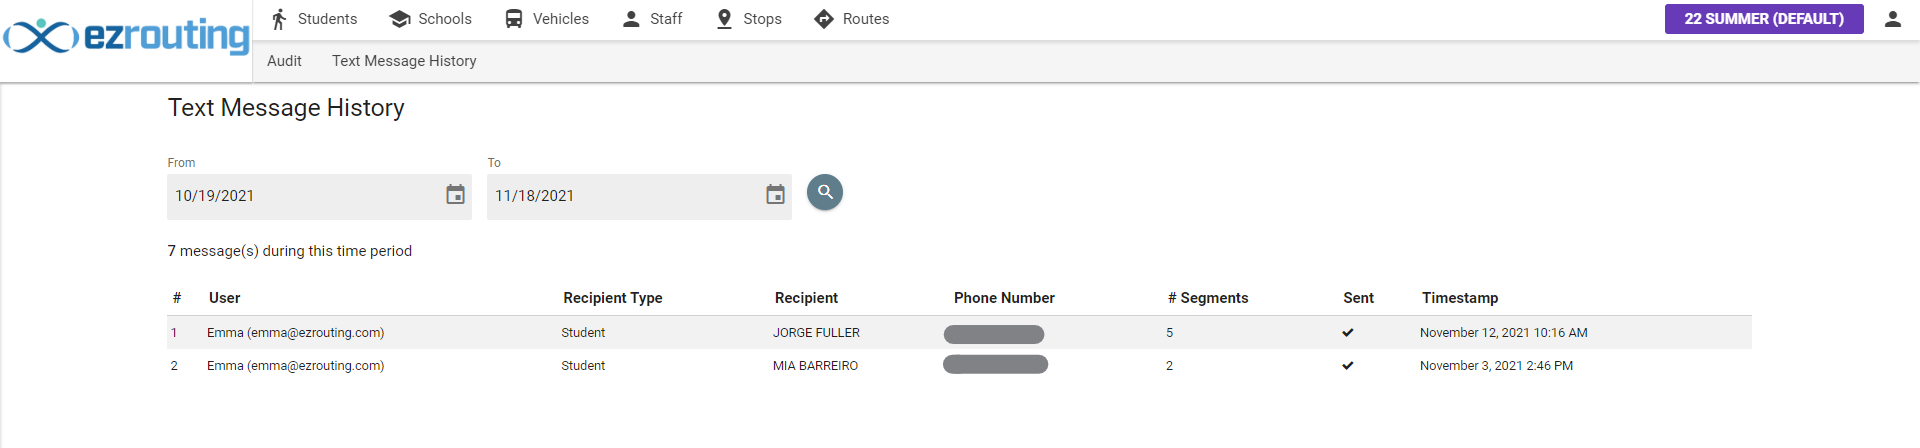The height and width of the screenshot is (448, 1920).
Task: Click into the To date field
Action: [x=625, y=196]
